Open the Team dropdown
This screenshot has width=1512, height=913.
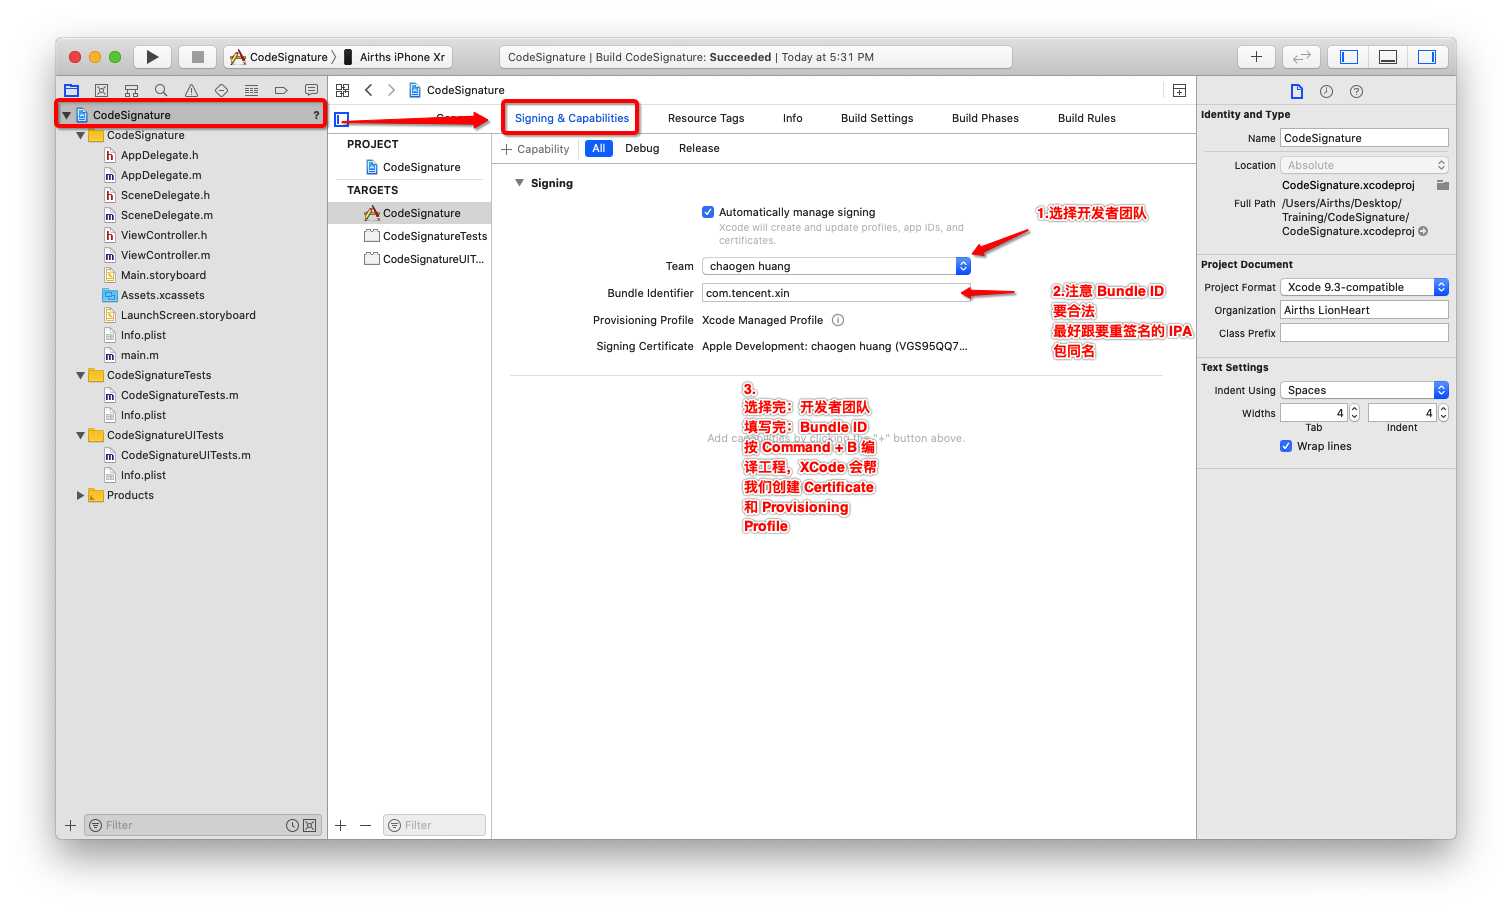point(836,266)
